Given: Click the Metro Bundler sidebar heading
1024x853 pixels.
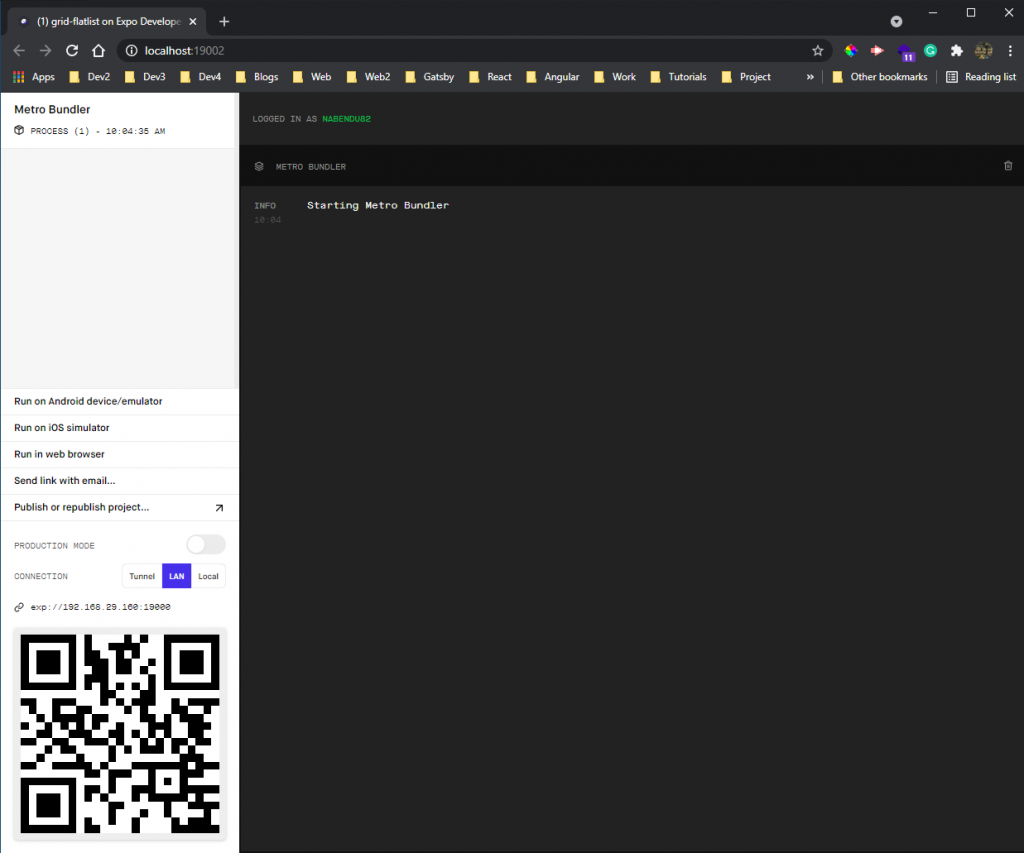Looking at the screenshot, I should 52,109.
